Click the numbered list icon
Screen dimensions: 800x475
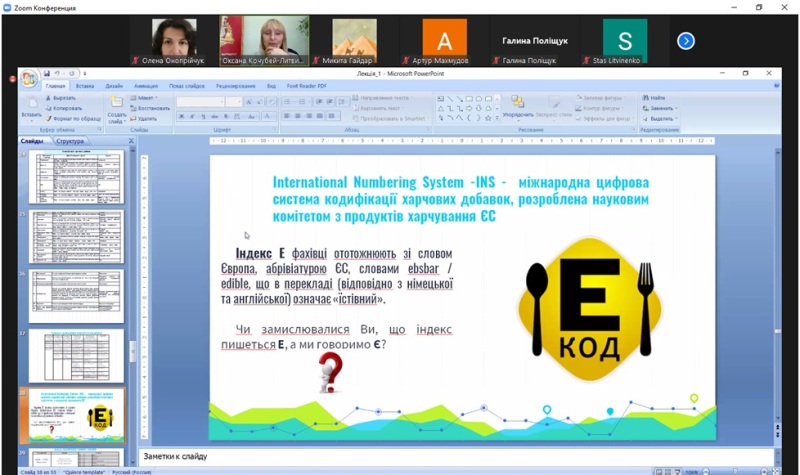pos(303,102)
